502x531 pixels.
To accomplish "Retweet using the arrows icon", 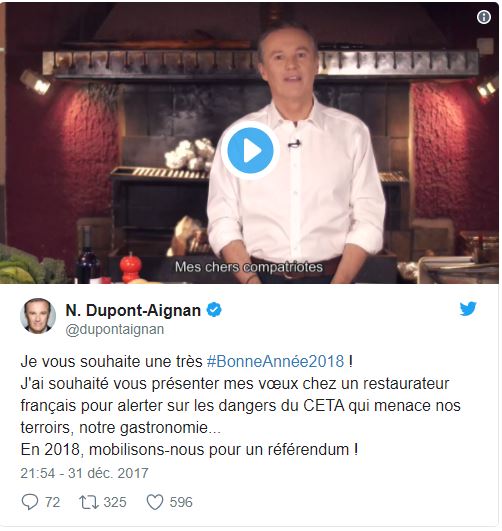I will 89,502.
